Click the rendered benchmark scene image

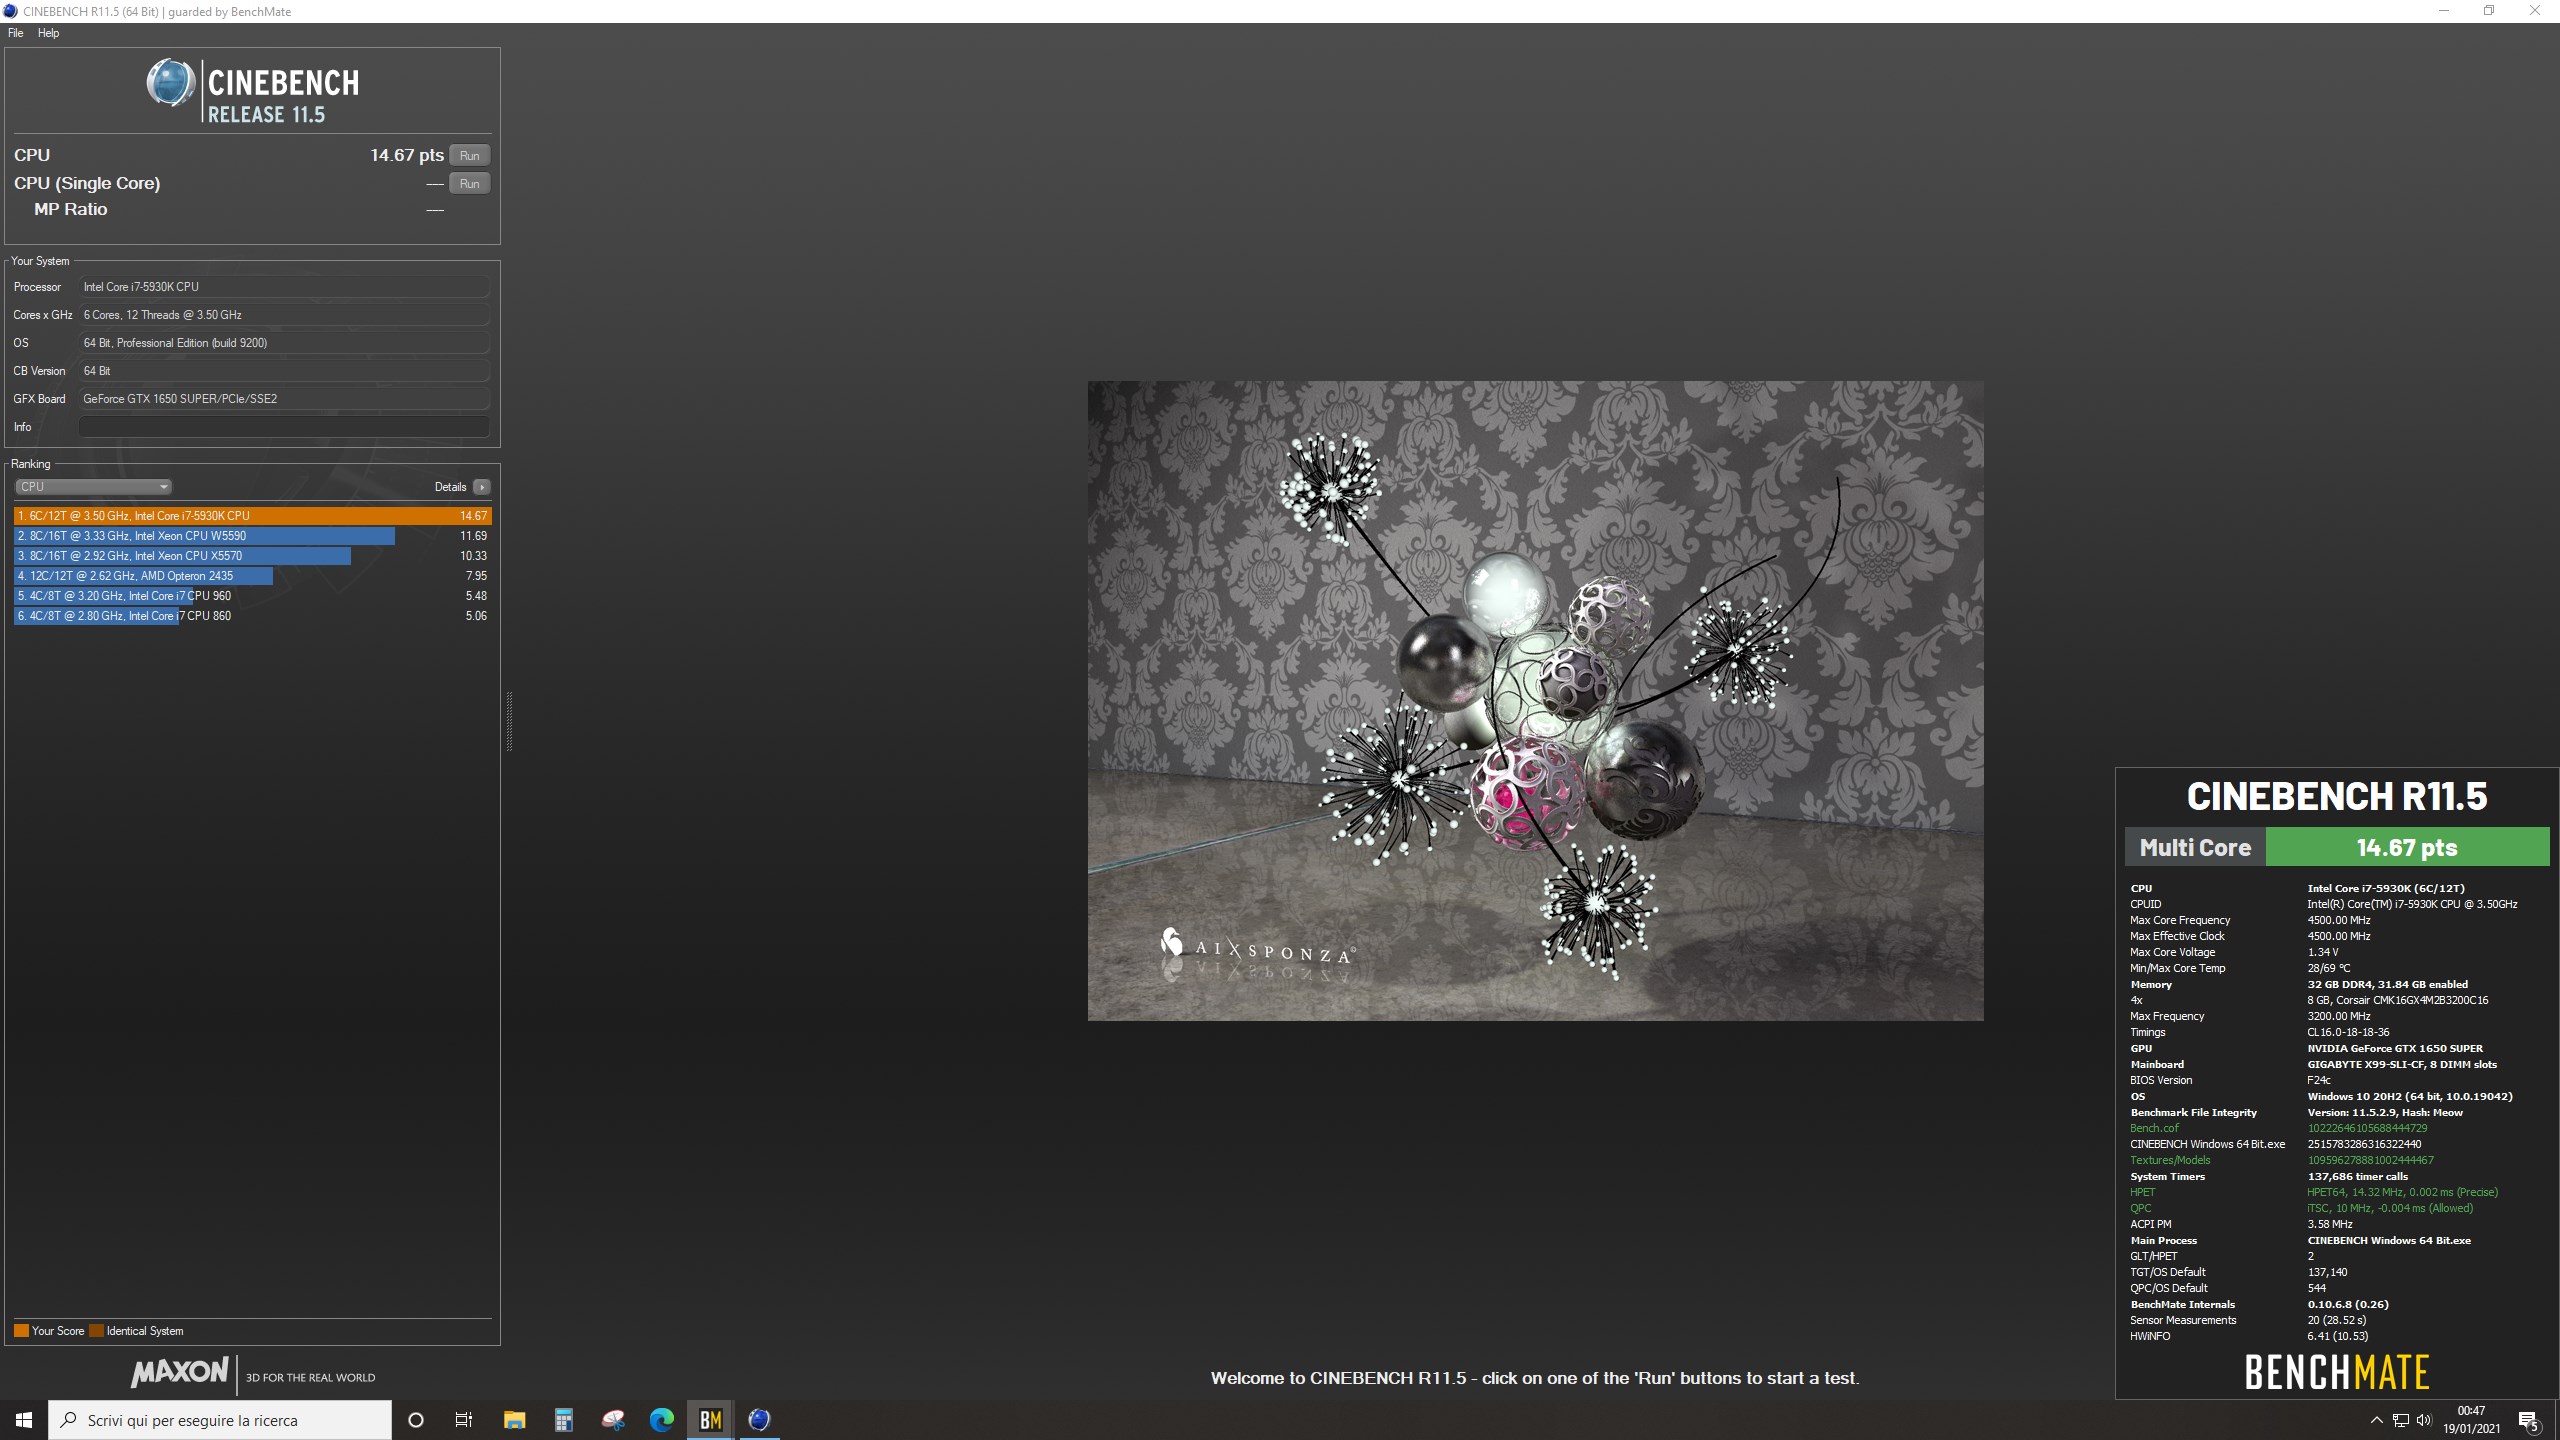[1535, 700]
